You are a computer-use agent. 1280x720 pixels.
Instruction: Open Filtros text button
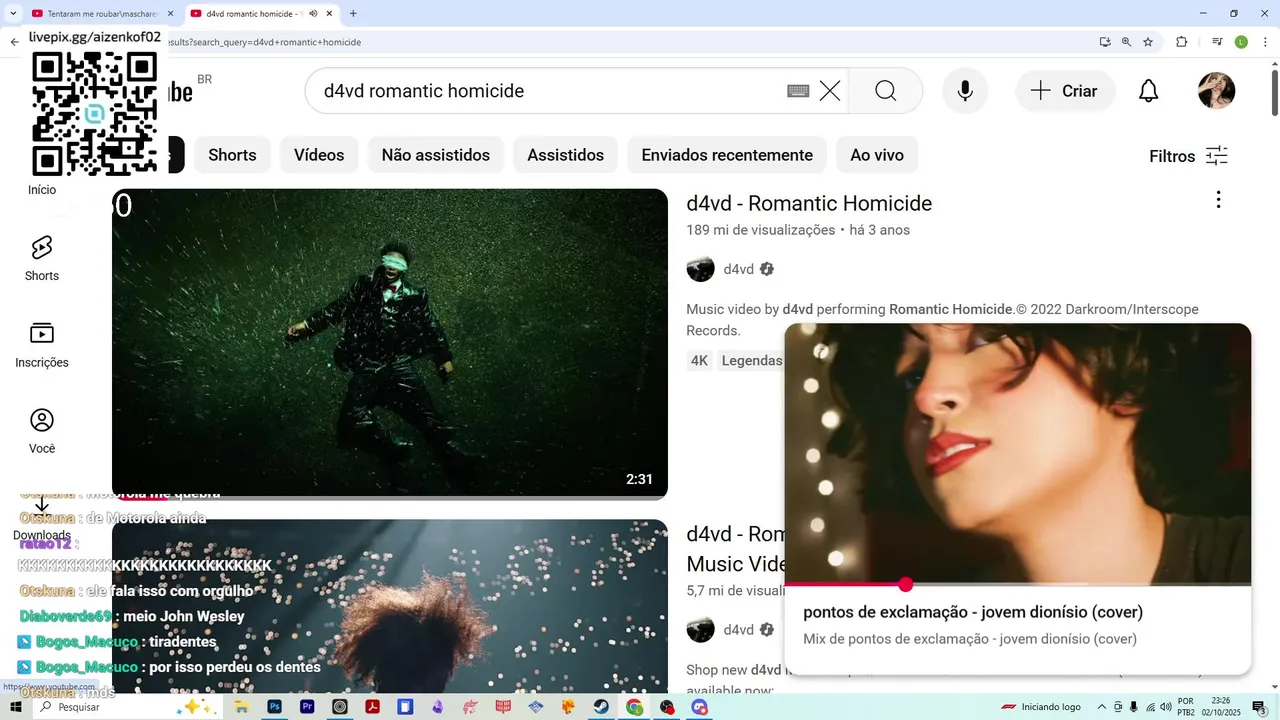point(1172,156)
